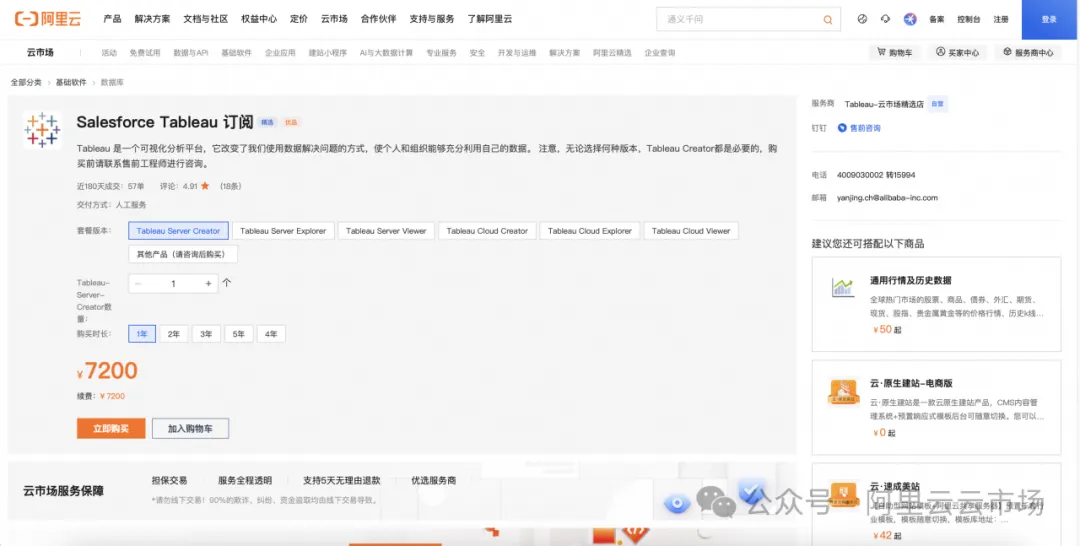Click 基础软件 in the breadcrumb

coord(71,82)
